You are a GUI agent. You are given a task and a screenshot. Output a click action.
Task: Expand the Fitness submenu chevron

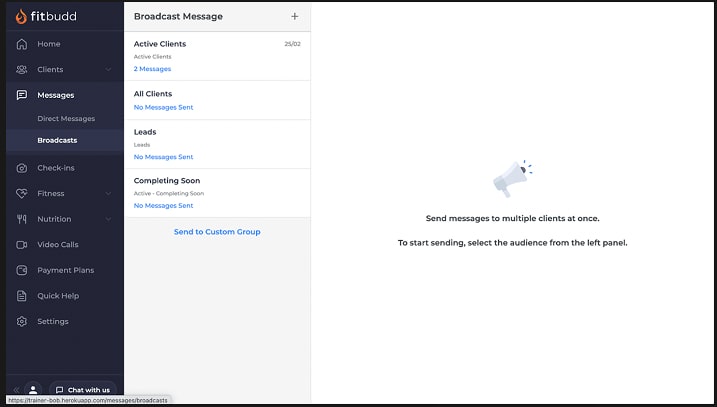pyautogui.click(x=108, y=193)
